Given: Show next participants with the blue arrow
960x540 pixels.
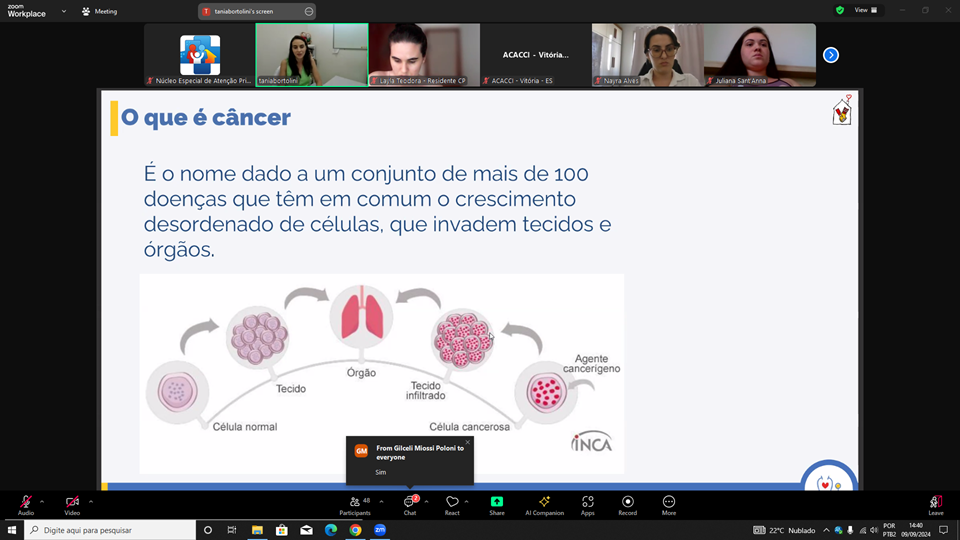Looking at the screenshot, I should pos(830,55).
